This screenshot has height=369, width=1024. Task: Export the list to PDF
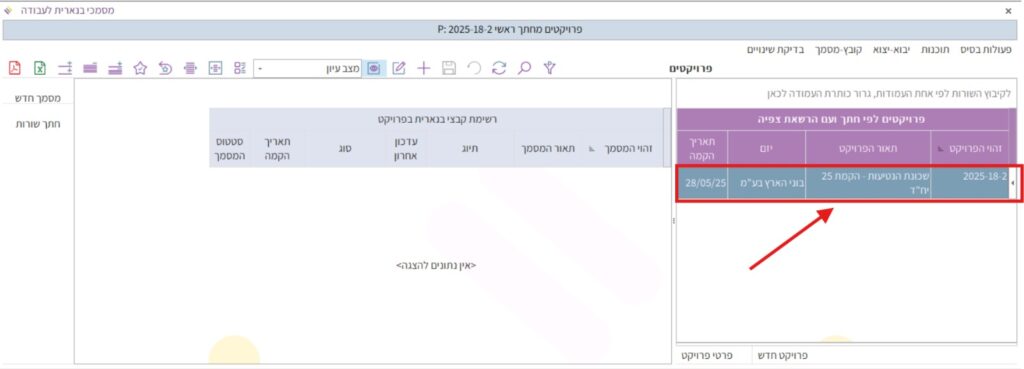[15, 68]
